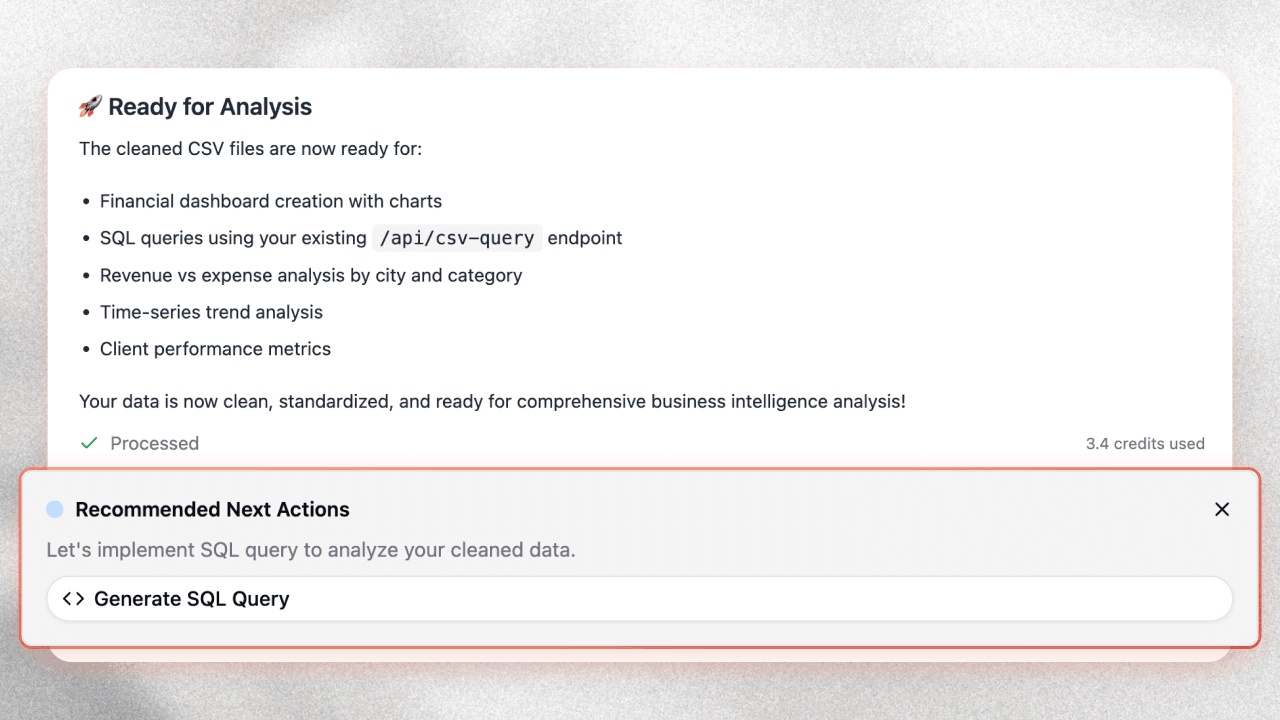Screen dimensions: 1280x720
Task: Click the Revenue vs expense analysis item
Action: click(311, 275)
